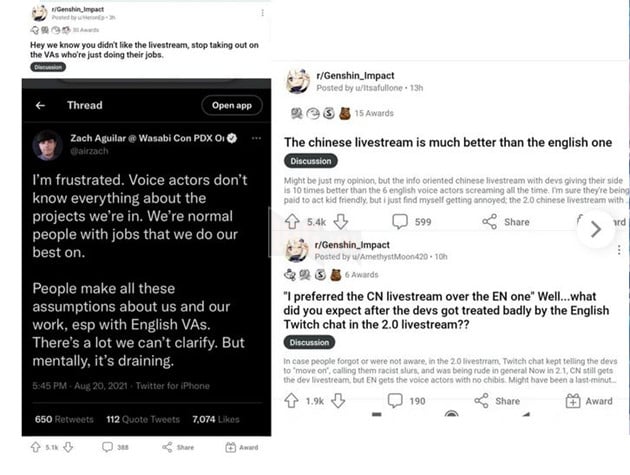The image size is (630, 475).
Task: Downvote the VA post with 5.1k votes
Action: pyautogui.click(x=67, y=448)
